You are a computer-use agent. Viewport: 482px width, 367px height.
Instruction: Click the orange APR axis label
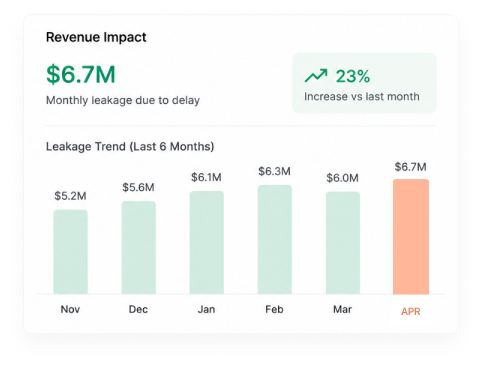click(x=411, y=311)
